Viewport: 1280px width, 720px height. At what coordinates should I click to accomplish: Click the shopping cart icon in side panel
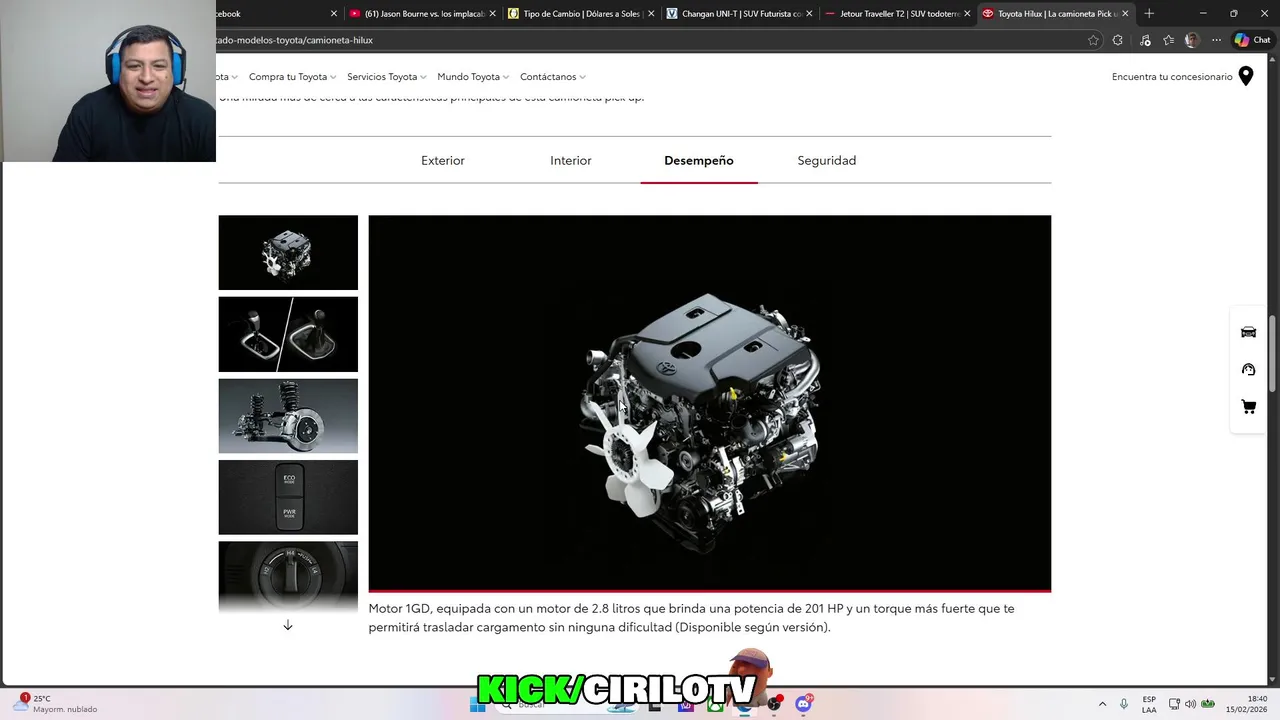1248,407
